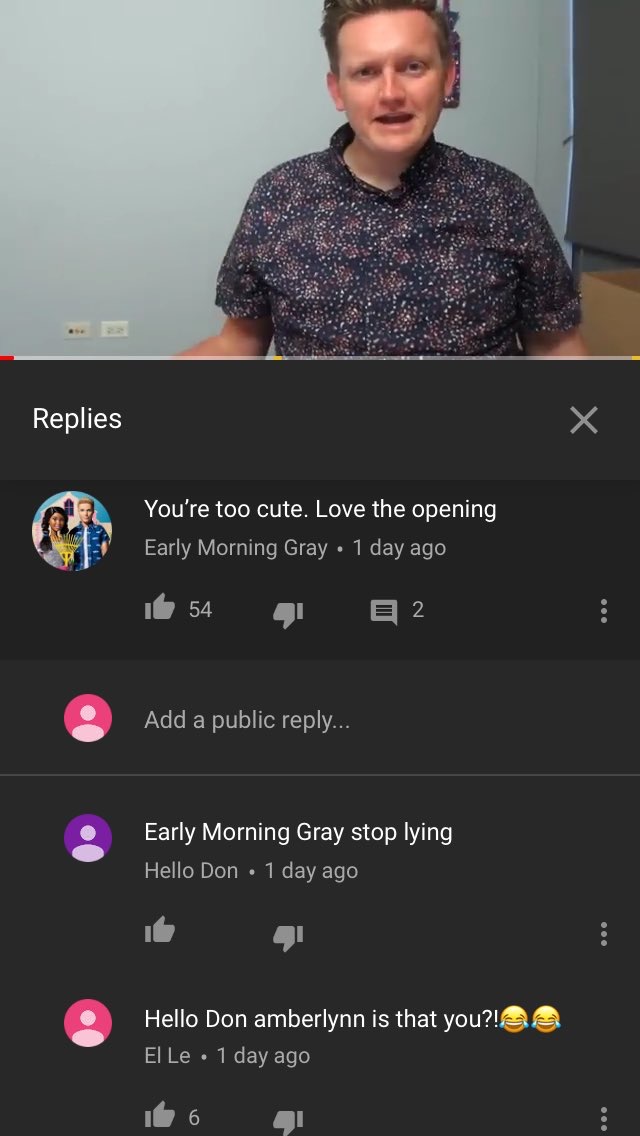Open Hello Don's channel name link
Screen dimensions: 640x1136
191,870
